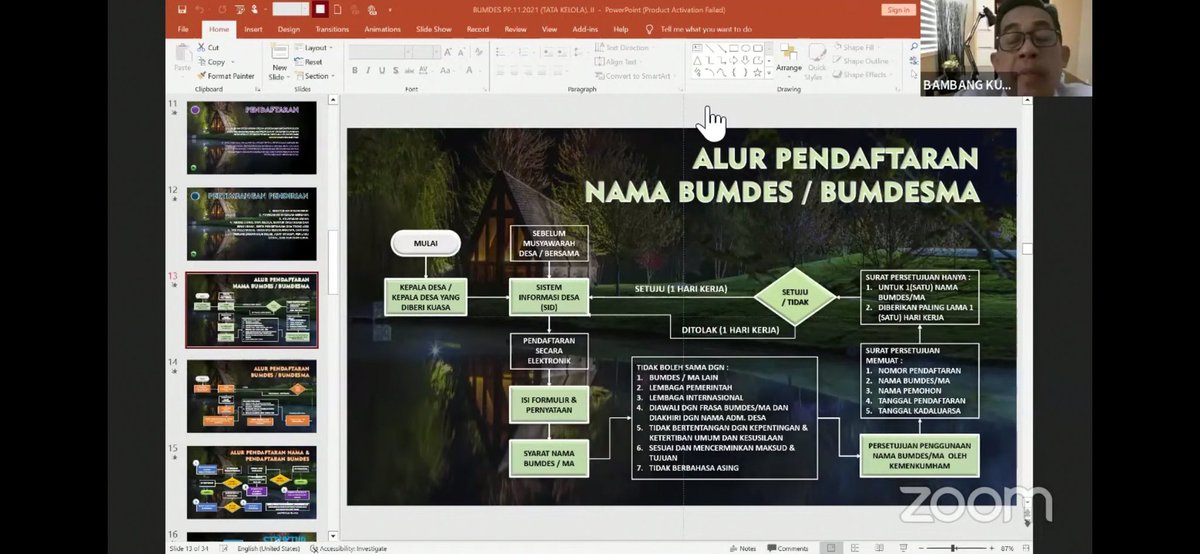Image resolution: width=1200 pixels, height=554 pixels.
Task: Select the star shape in shapes gallery
Action: click(x=757, y=72)
